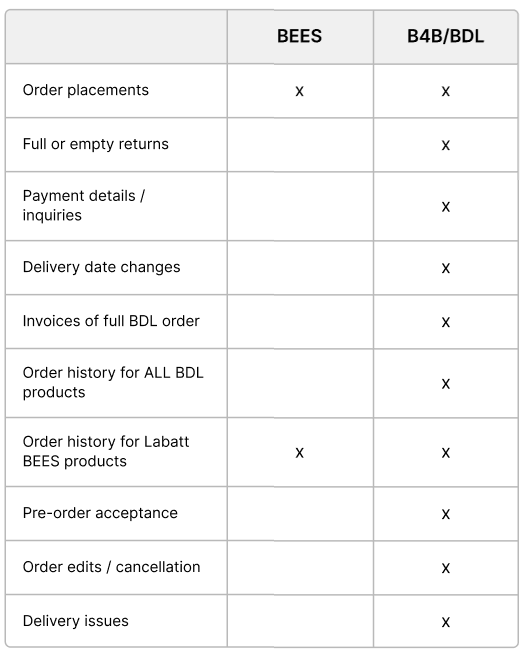Click the B4B/BDL X for Order placements
525x651 pixels.
(445, 91)
